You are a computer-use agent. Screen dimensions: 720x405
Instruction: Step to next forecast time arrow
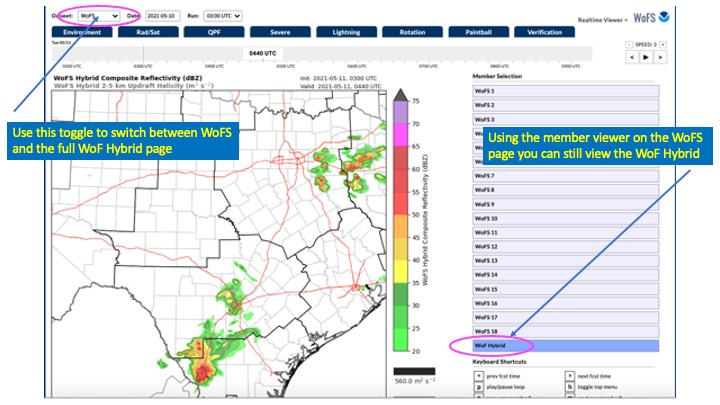pyautogui.click(x=660, y=57)
